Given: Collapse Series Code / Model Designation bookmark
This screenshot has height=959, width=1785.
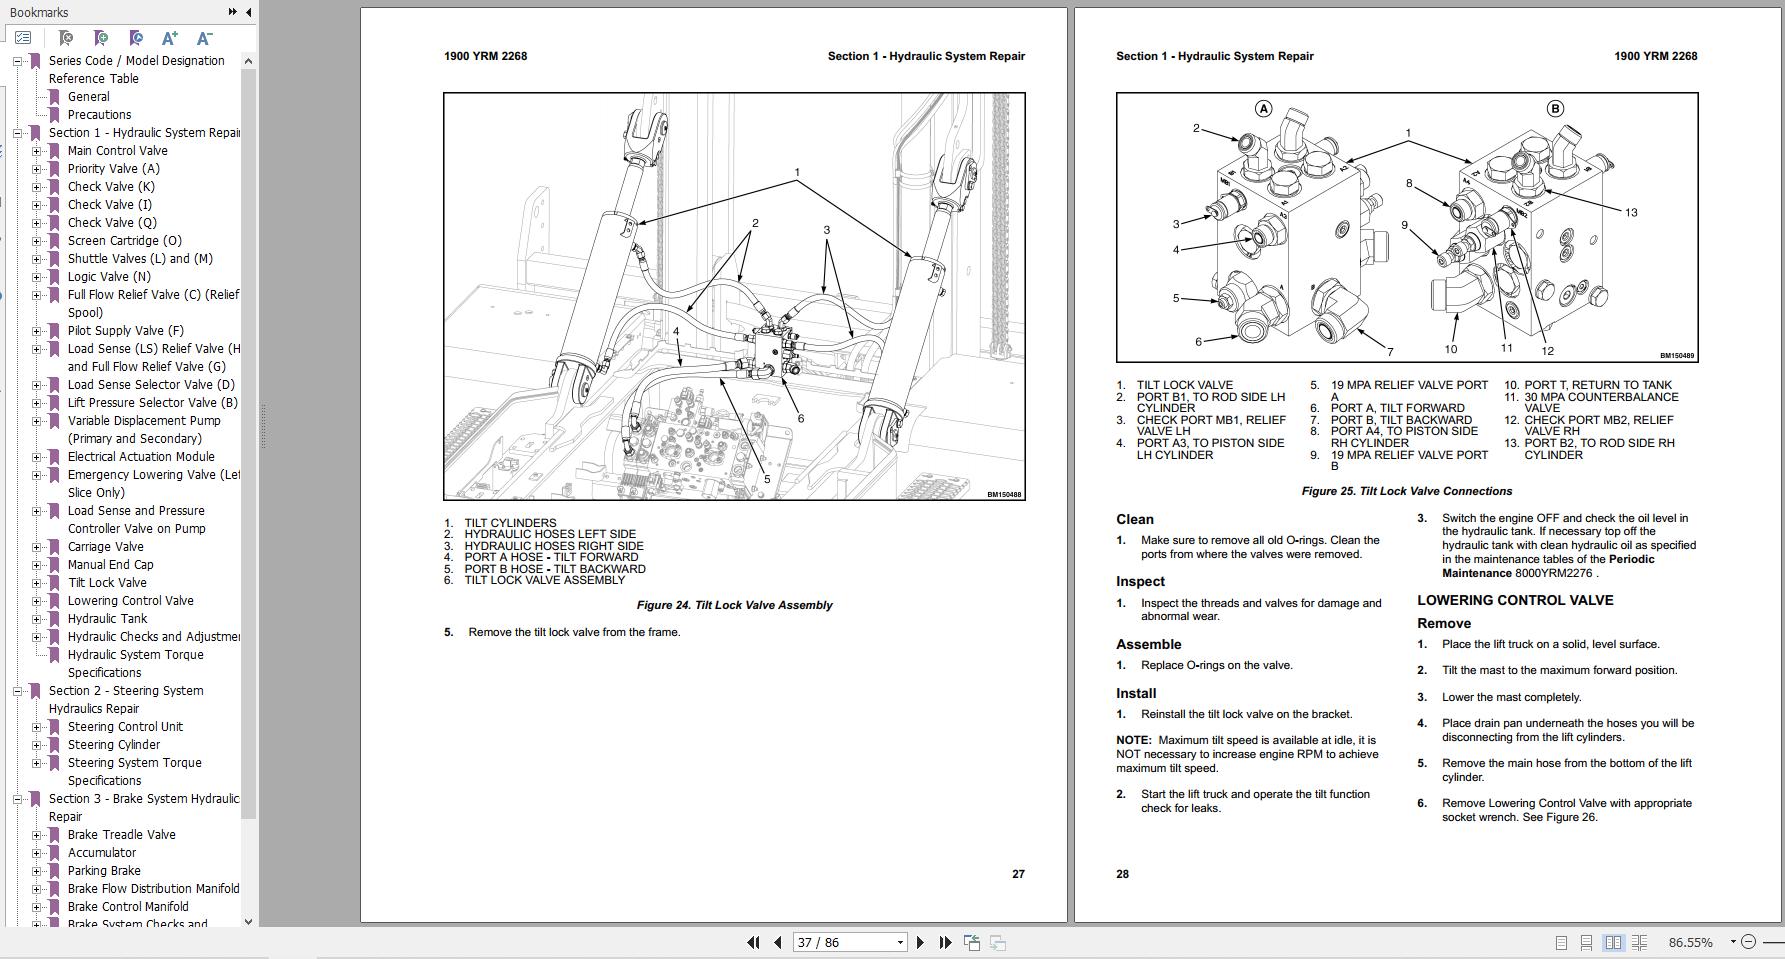Looking at the screenshot, I should 17,61.
